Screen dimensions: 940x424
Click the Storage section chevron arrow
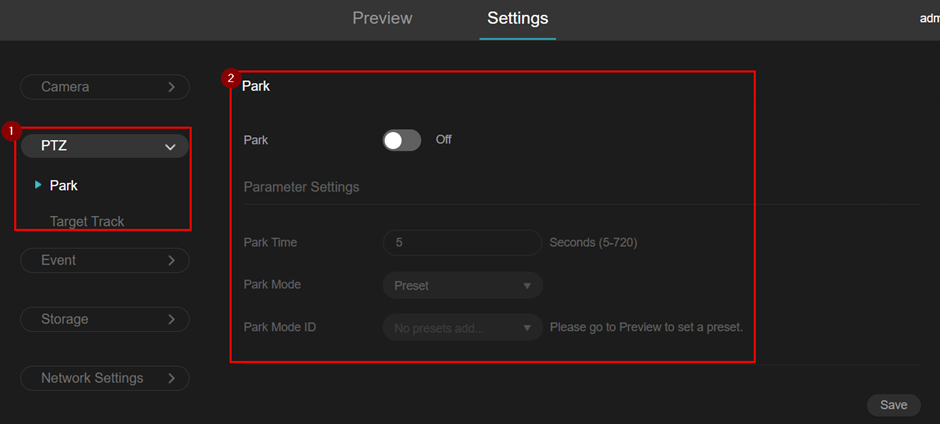coord(171,319)
